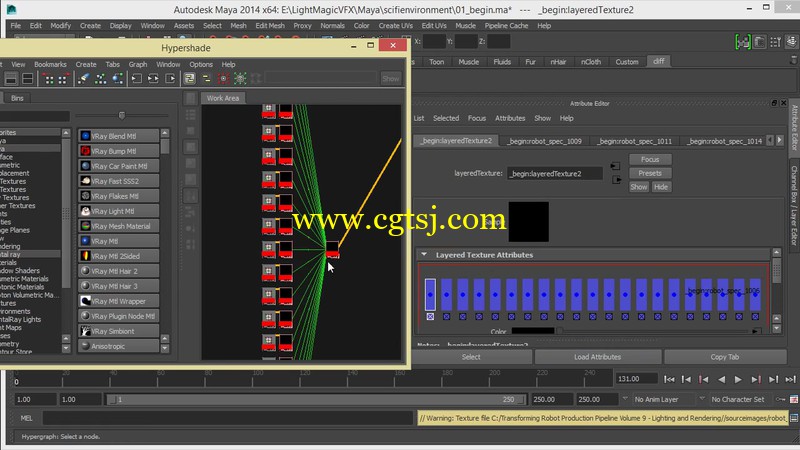Open the Graph menu in Hypershade

(x=138, y=64)
